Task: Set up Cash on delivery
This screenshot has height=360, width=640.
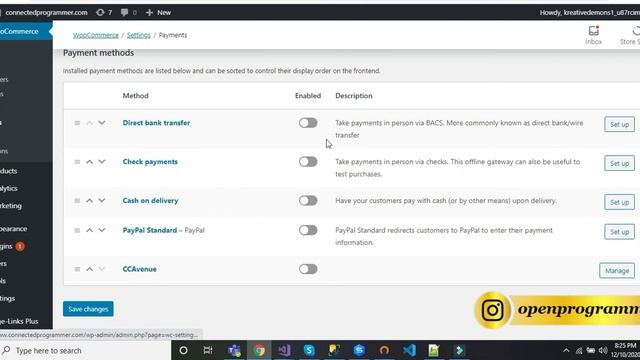Action: 619,202
